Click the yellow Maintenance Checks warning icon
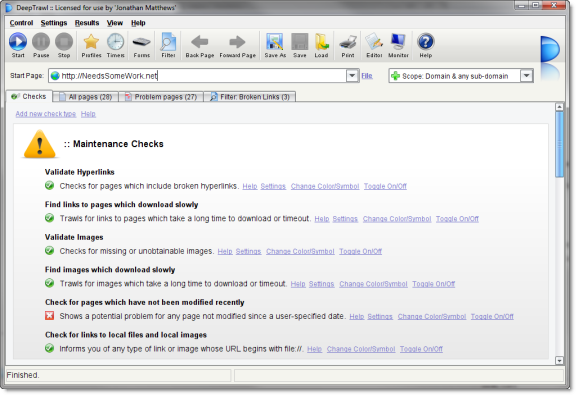 (40, 144)
